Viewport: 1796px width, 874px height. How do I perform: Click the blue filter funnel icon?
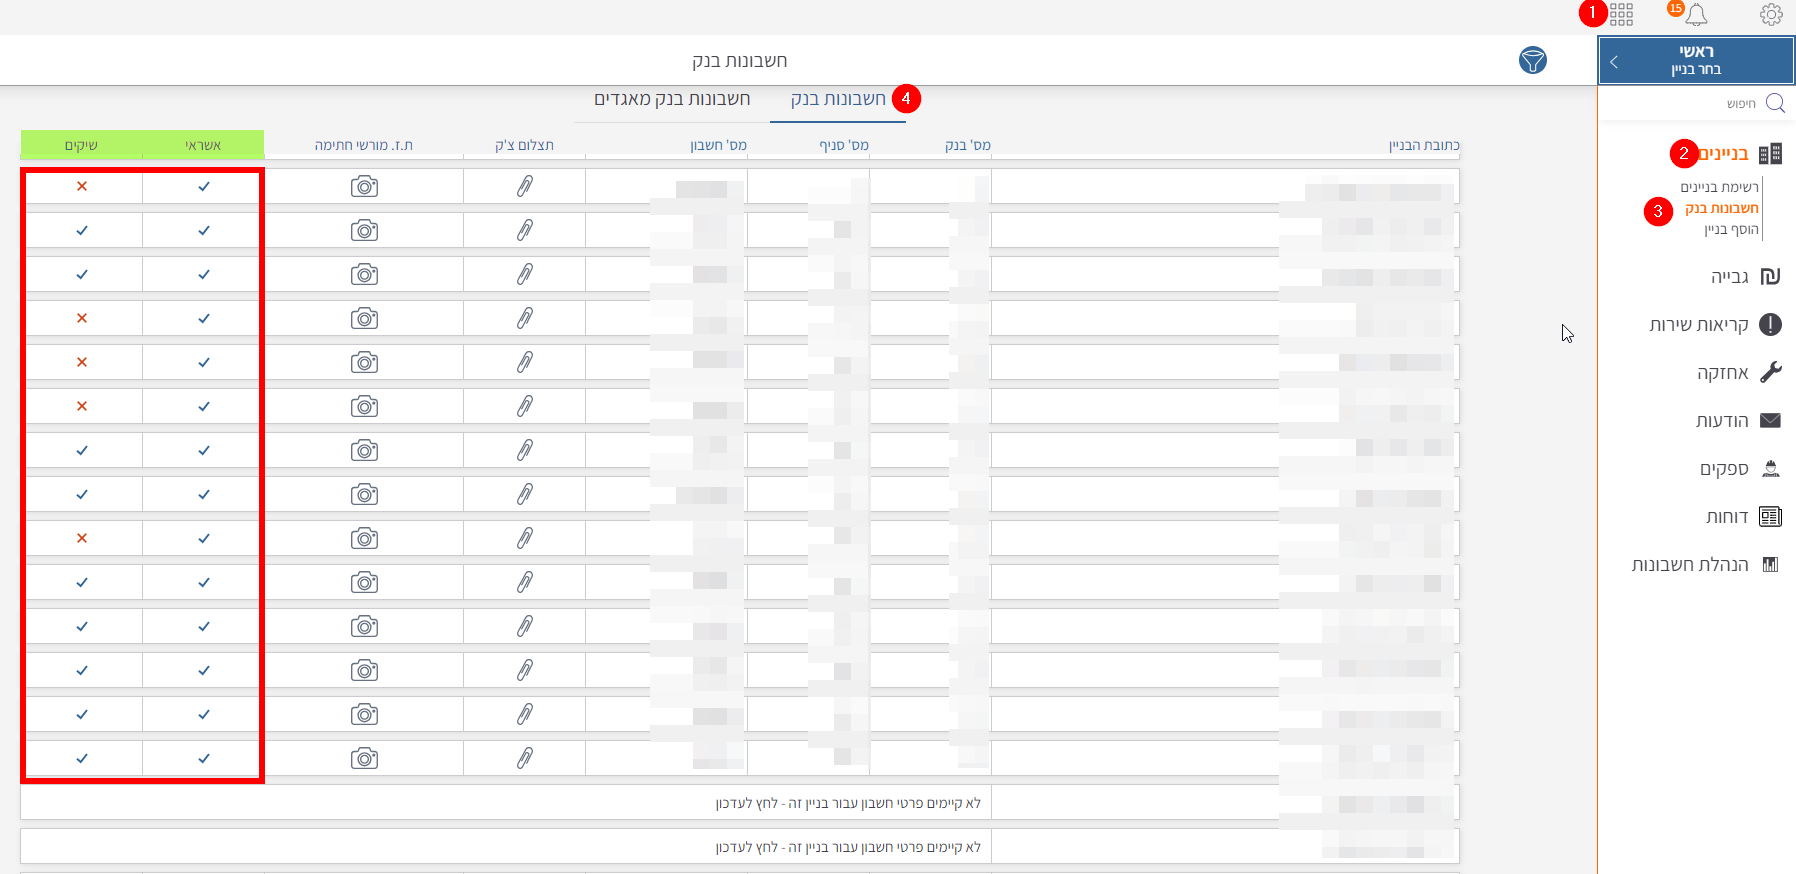1532,60
